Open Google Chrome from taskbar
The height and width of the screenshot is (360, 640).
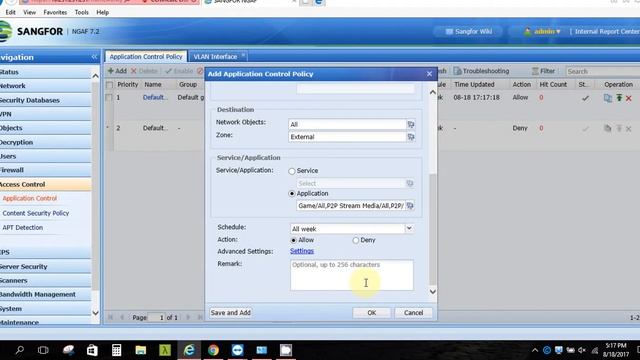point(213,350)
